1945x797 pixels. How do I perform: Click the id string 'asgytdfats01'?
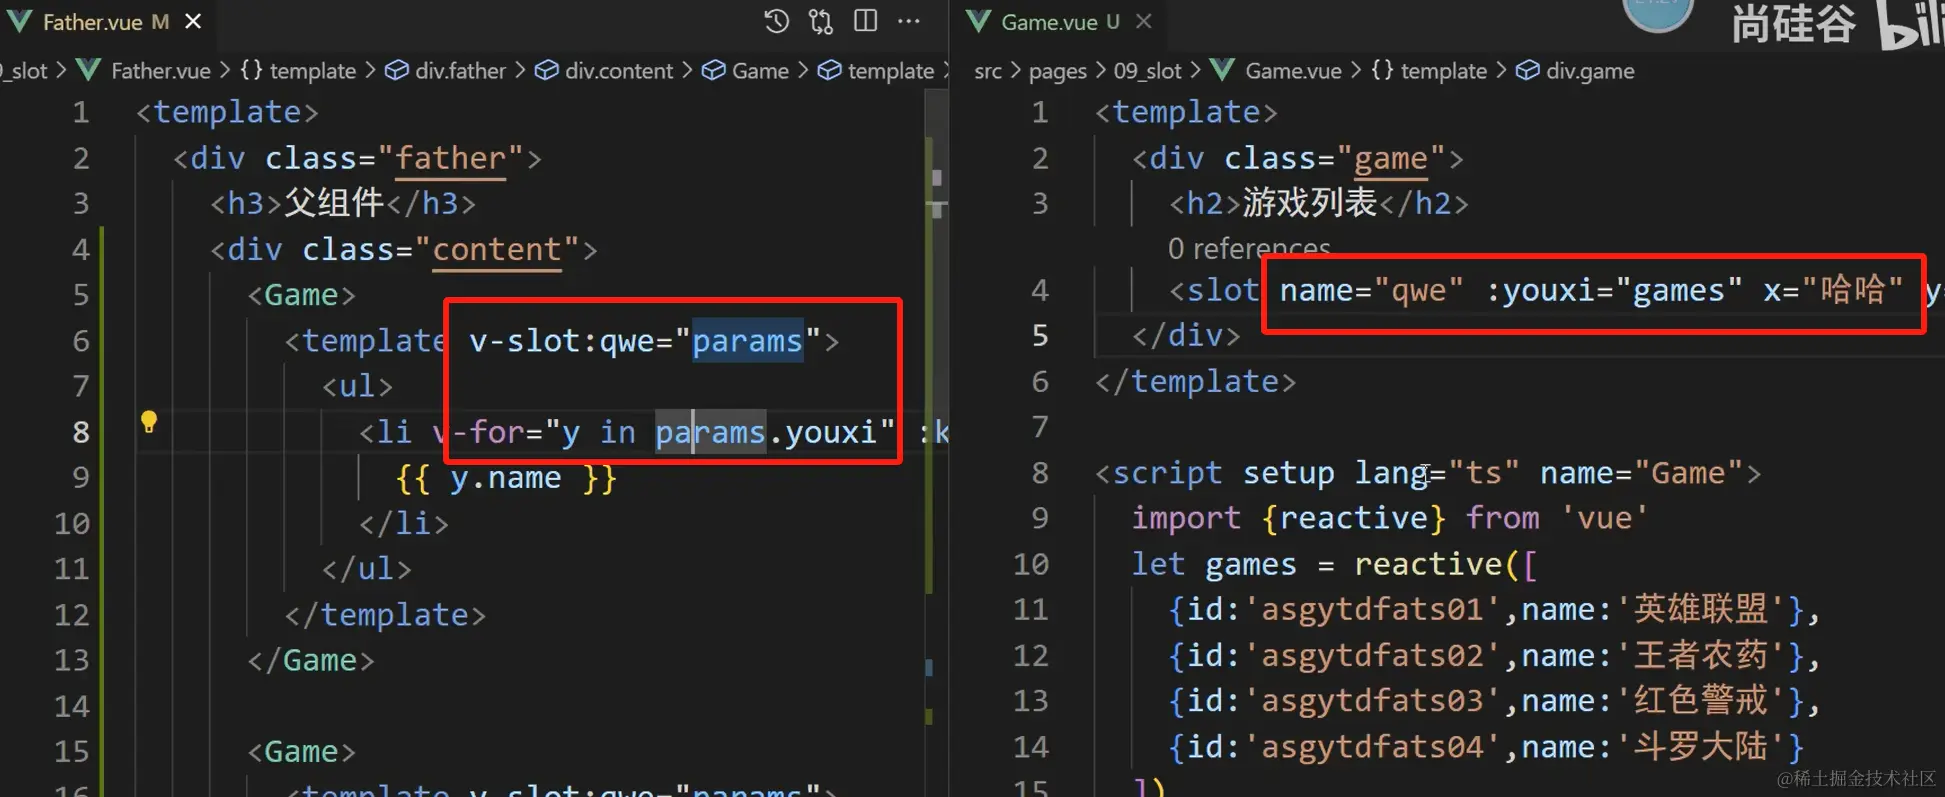click(x=1372, y=609)
